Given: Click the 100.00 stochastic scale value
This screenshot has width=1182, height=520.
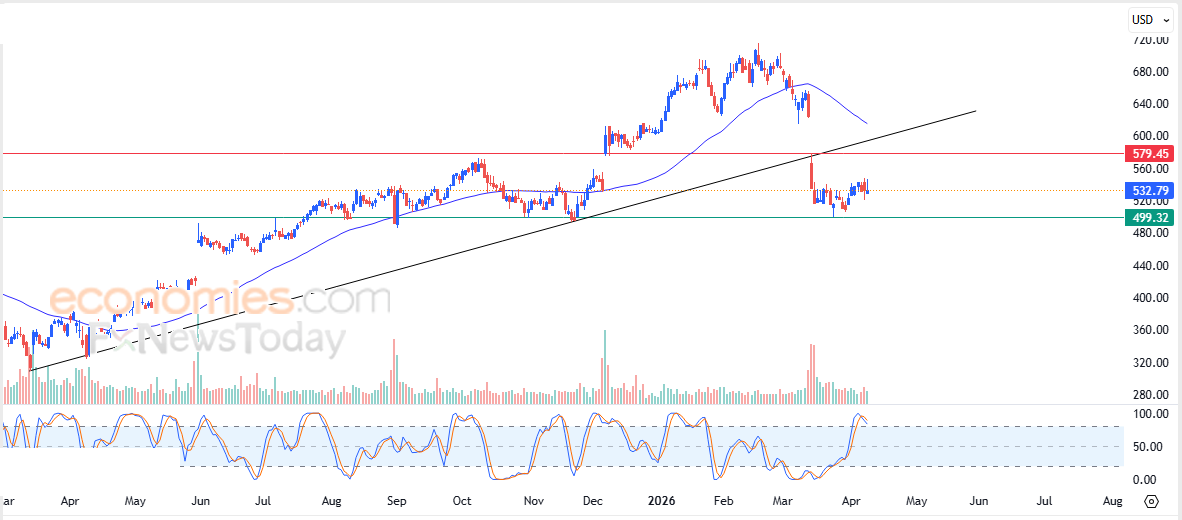Looking at the screenshot, I should click(x=1151, y=414).
